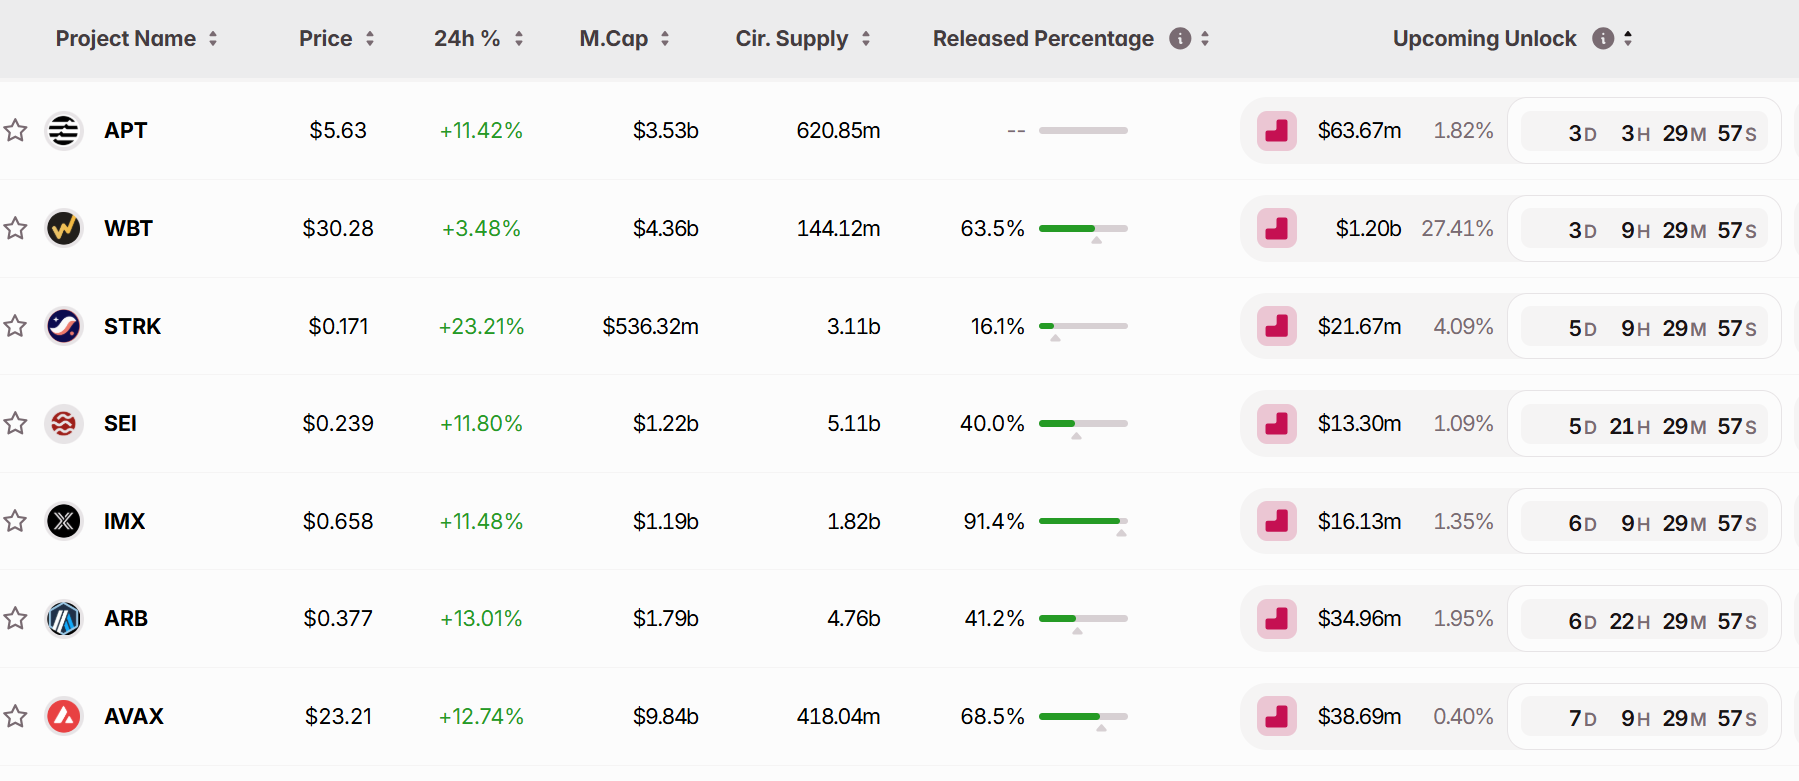
Task: Click the Cir. Supply column header
Action: click(791, 39)
